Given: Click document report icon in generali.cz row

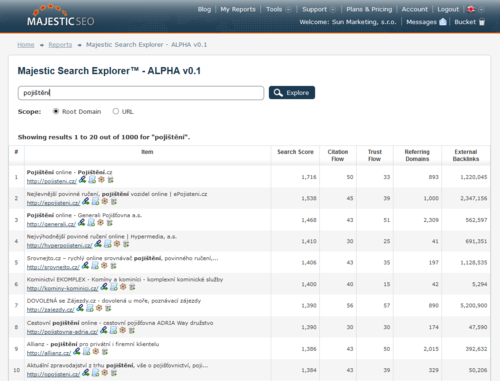Looking at the screenshot, I should coord(91,223).
